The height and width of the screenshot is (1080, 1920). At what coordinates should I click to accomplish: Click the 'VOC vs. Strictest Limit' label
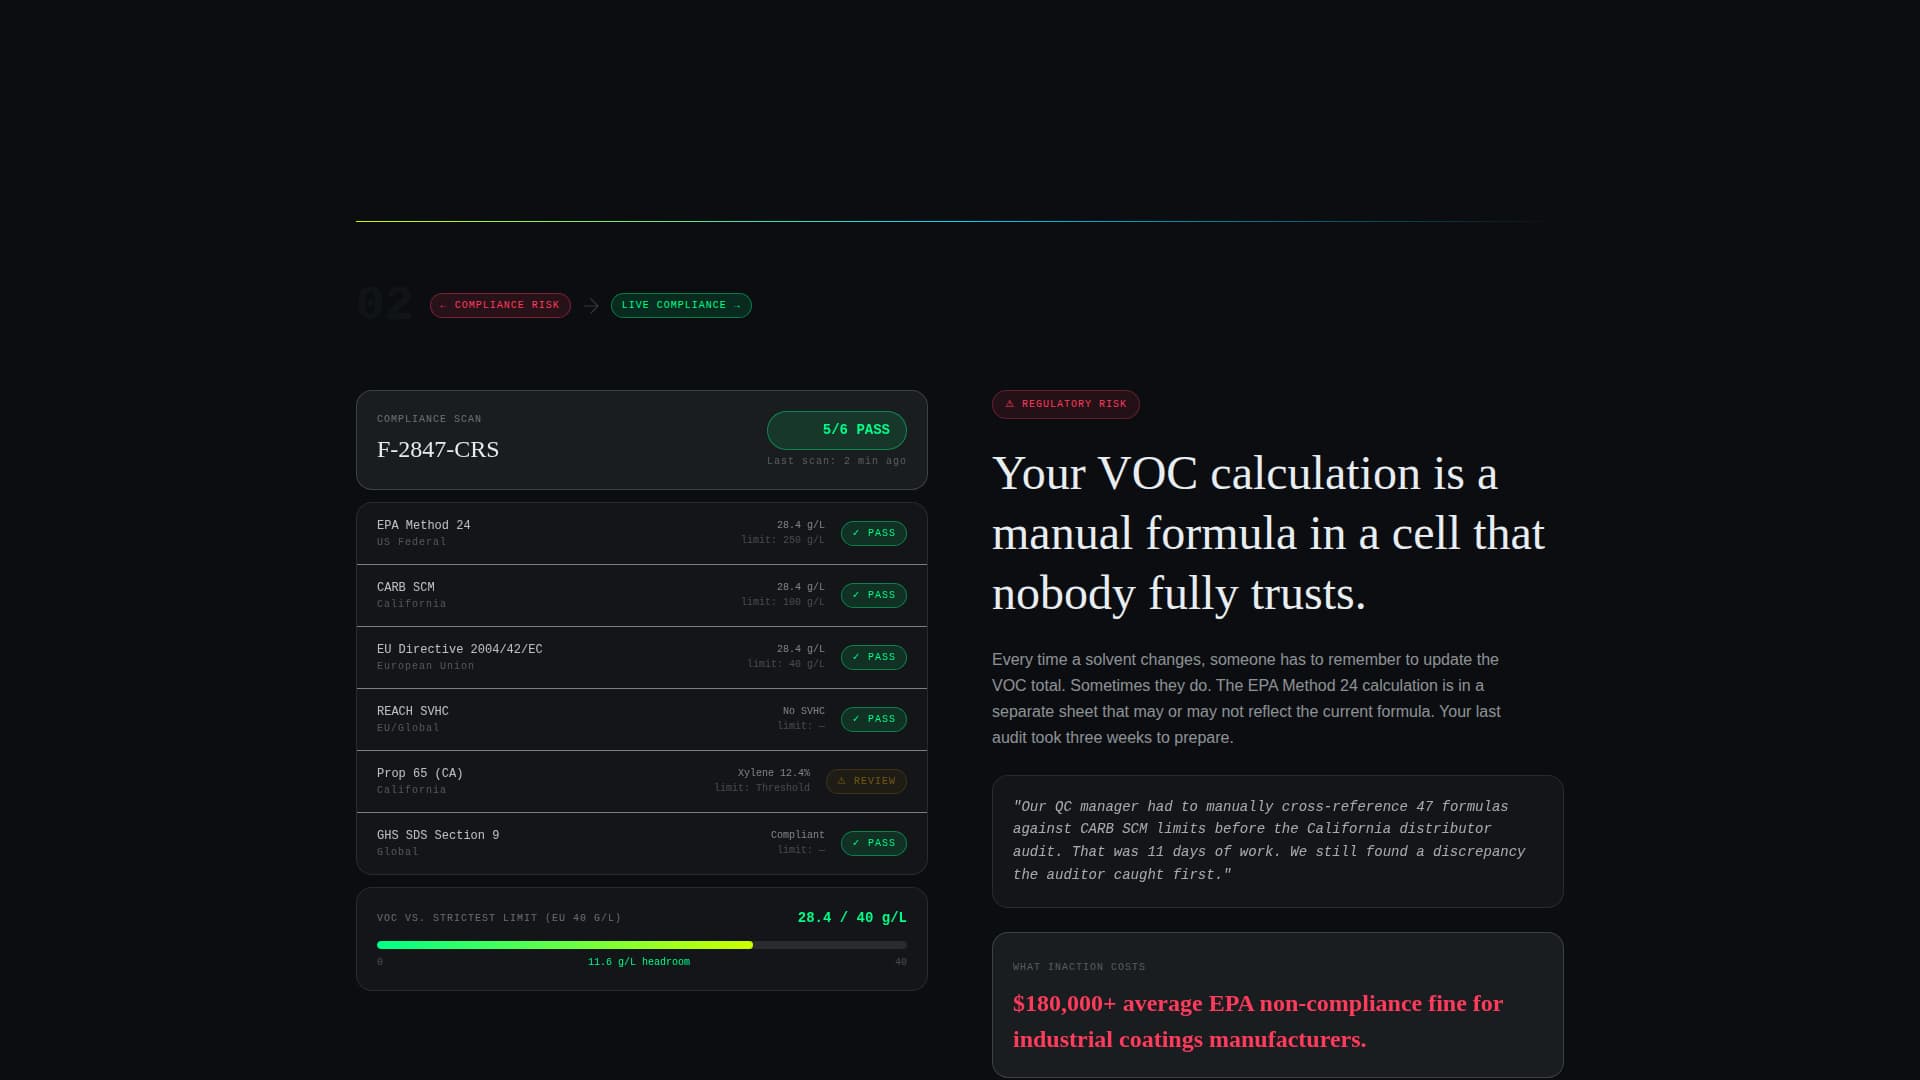pos(499,918)
